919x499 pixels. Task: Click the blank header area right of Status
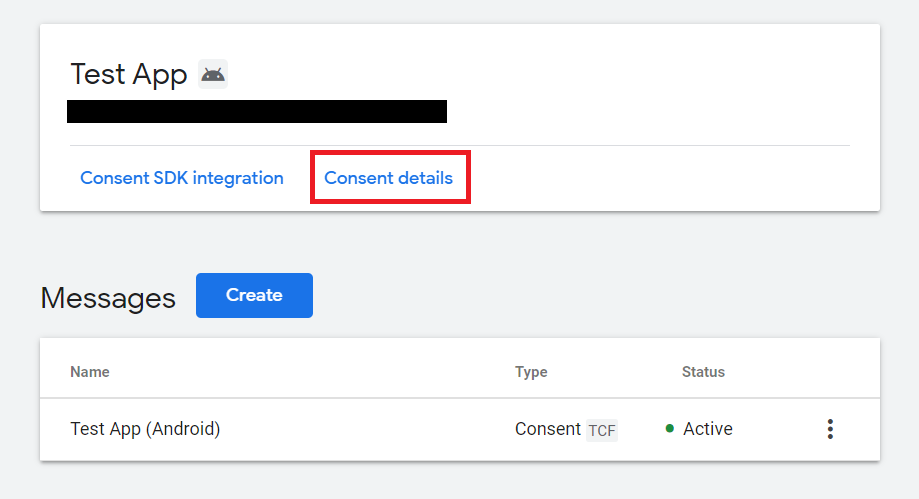coord(797,372)
